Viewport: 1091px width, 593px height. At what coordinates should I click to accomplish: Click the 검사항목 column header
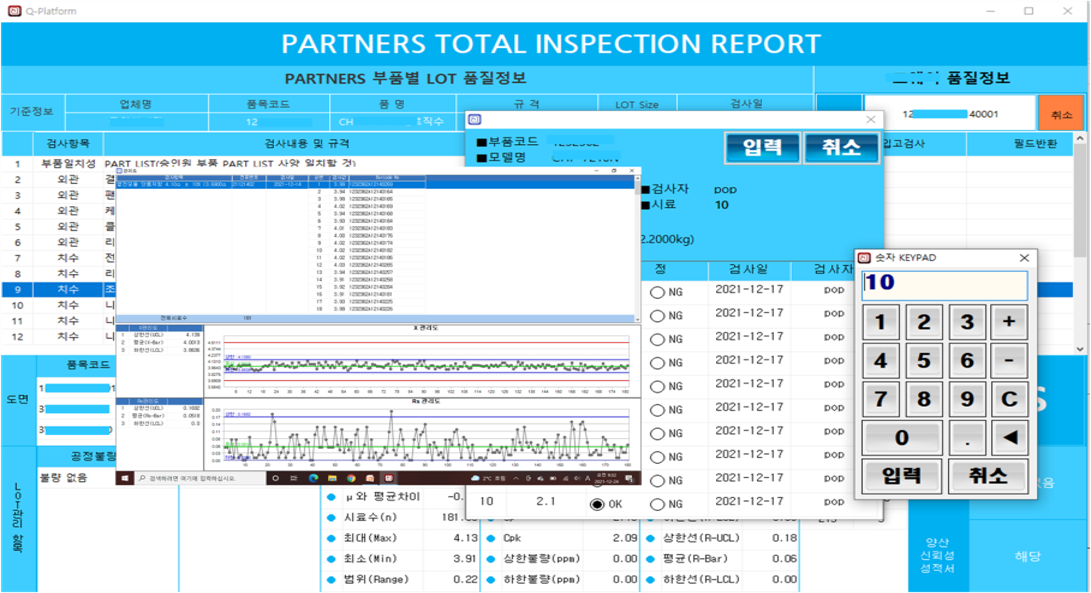[x=67, y=143]
